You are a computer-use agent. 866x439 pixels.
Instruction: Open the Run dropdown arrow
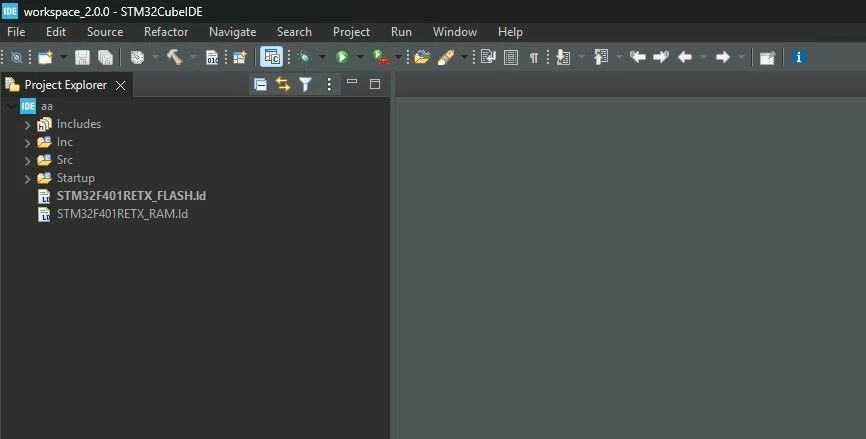click(x=360, y=57)
